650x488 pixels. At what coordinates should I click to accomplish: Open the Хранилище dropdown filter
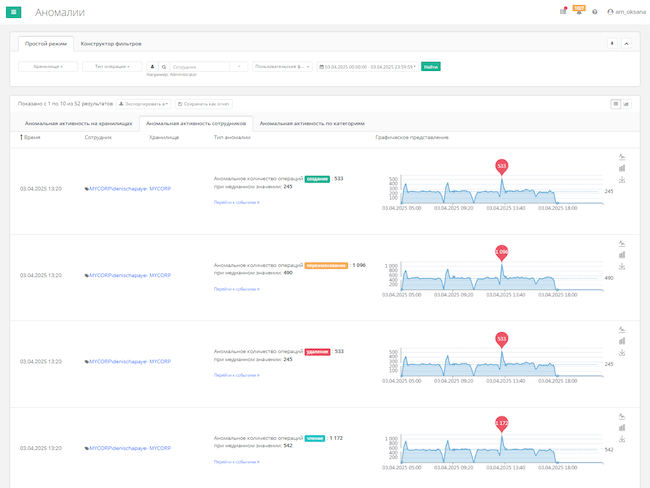[48, 66]
